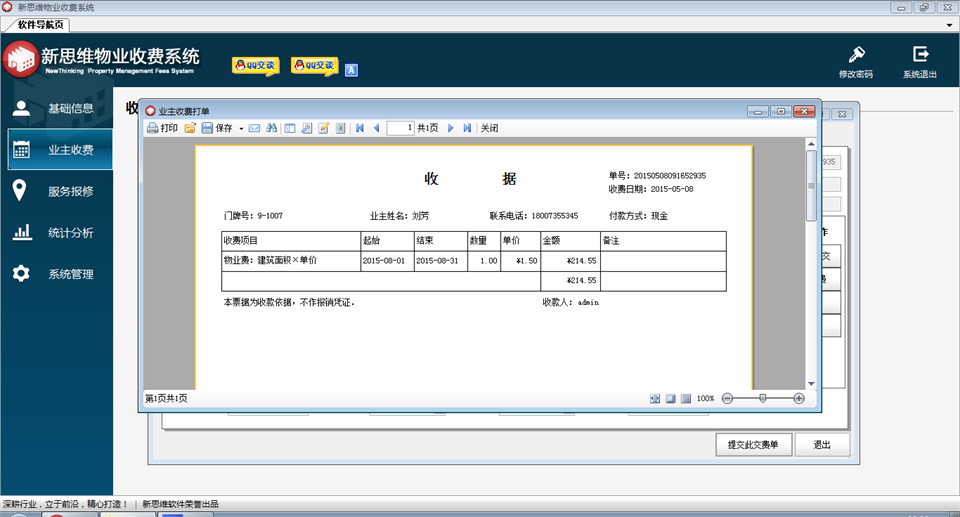The width and height of the screenshot is (960, 517).
Task: Click the 提交此交费单 button
Action: click(754, 445)
